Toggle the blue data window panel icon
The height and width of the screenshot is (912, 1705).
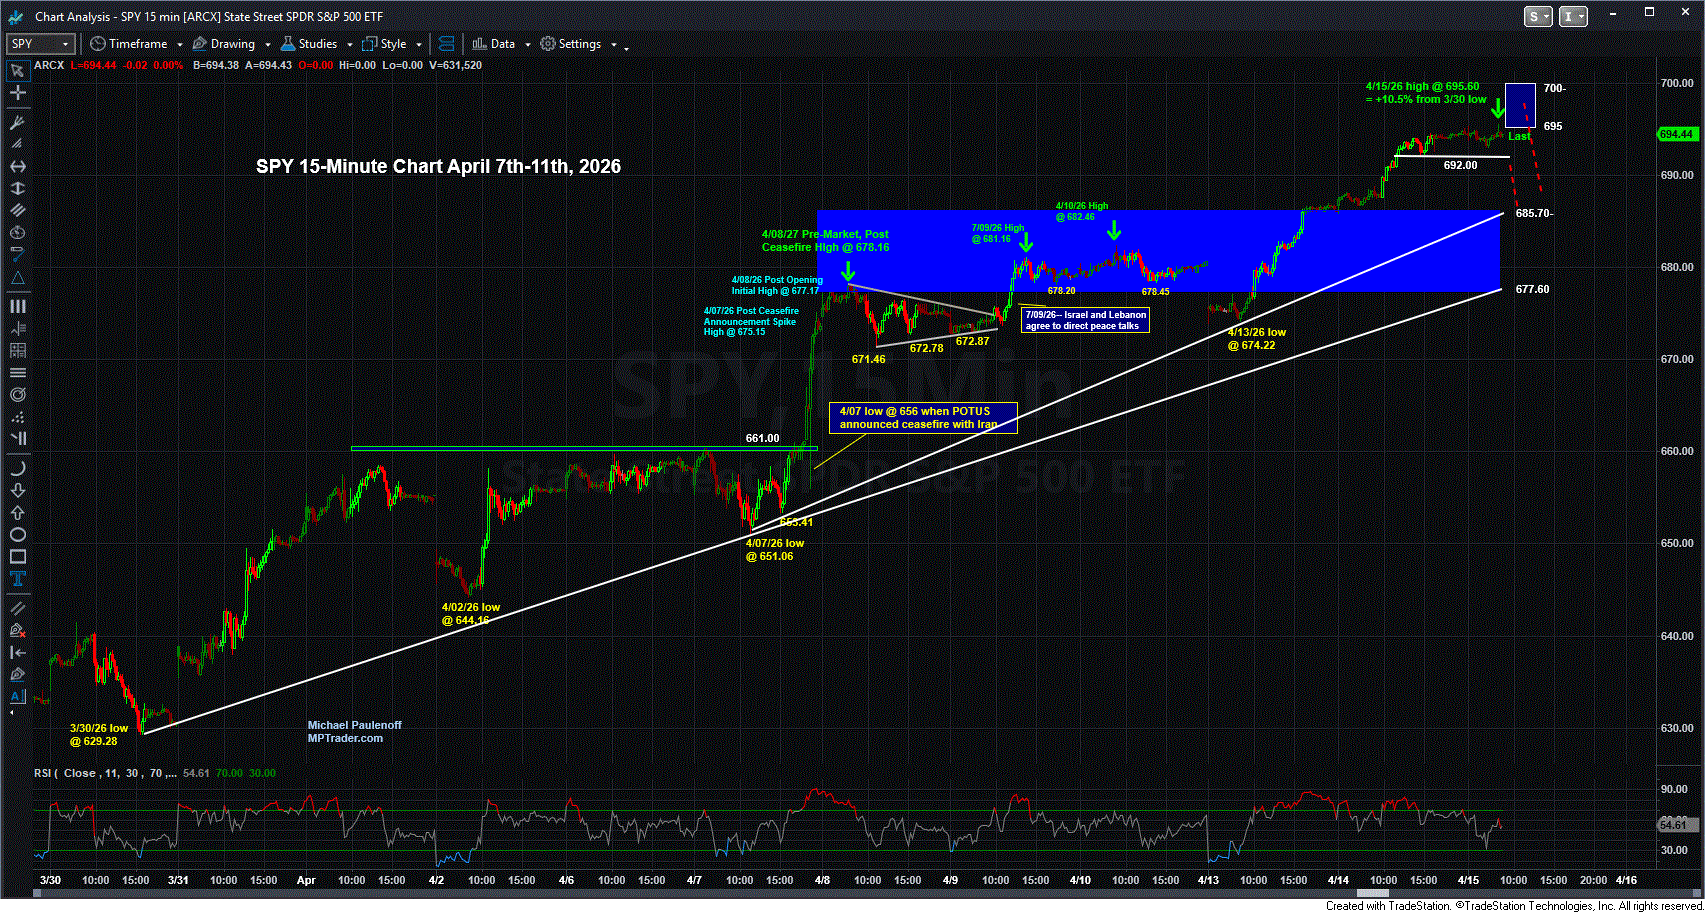tap(446, 44)
